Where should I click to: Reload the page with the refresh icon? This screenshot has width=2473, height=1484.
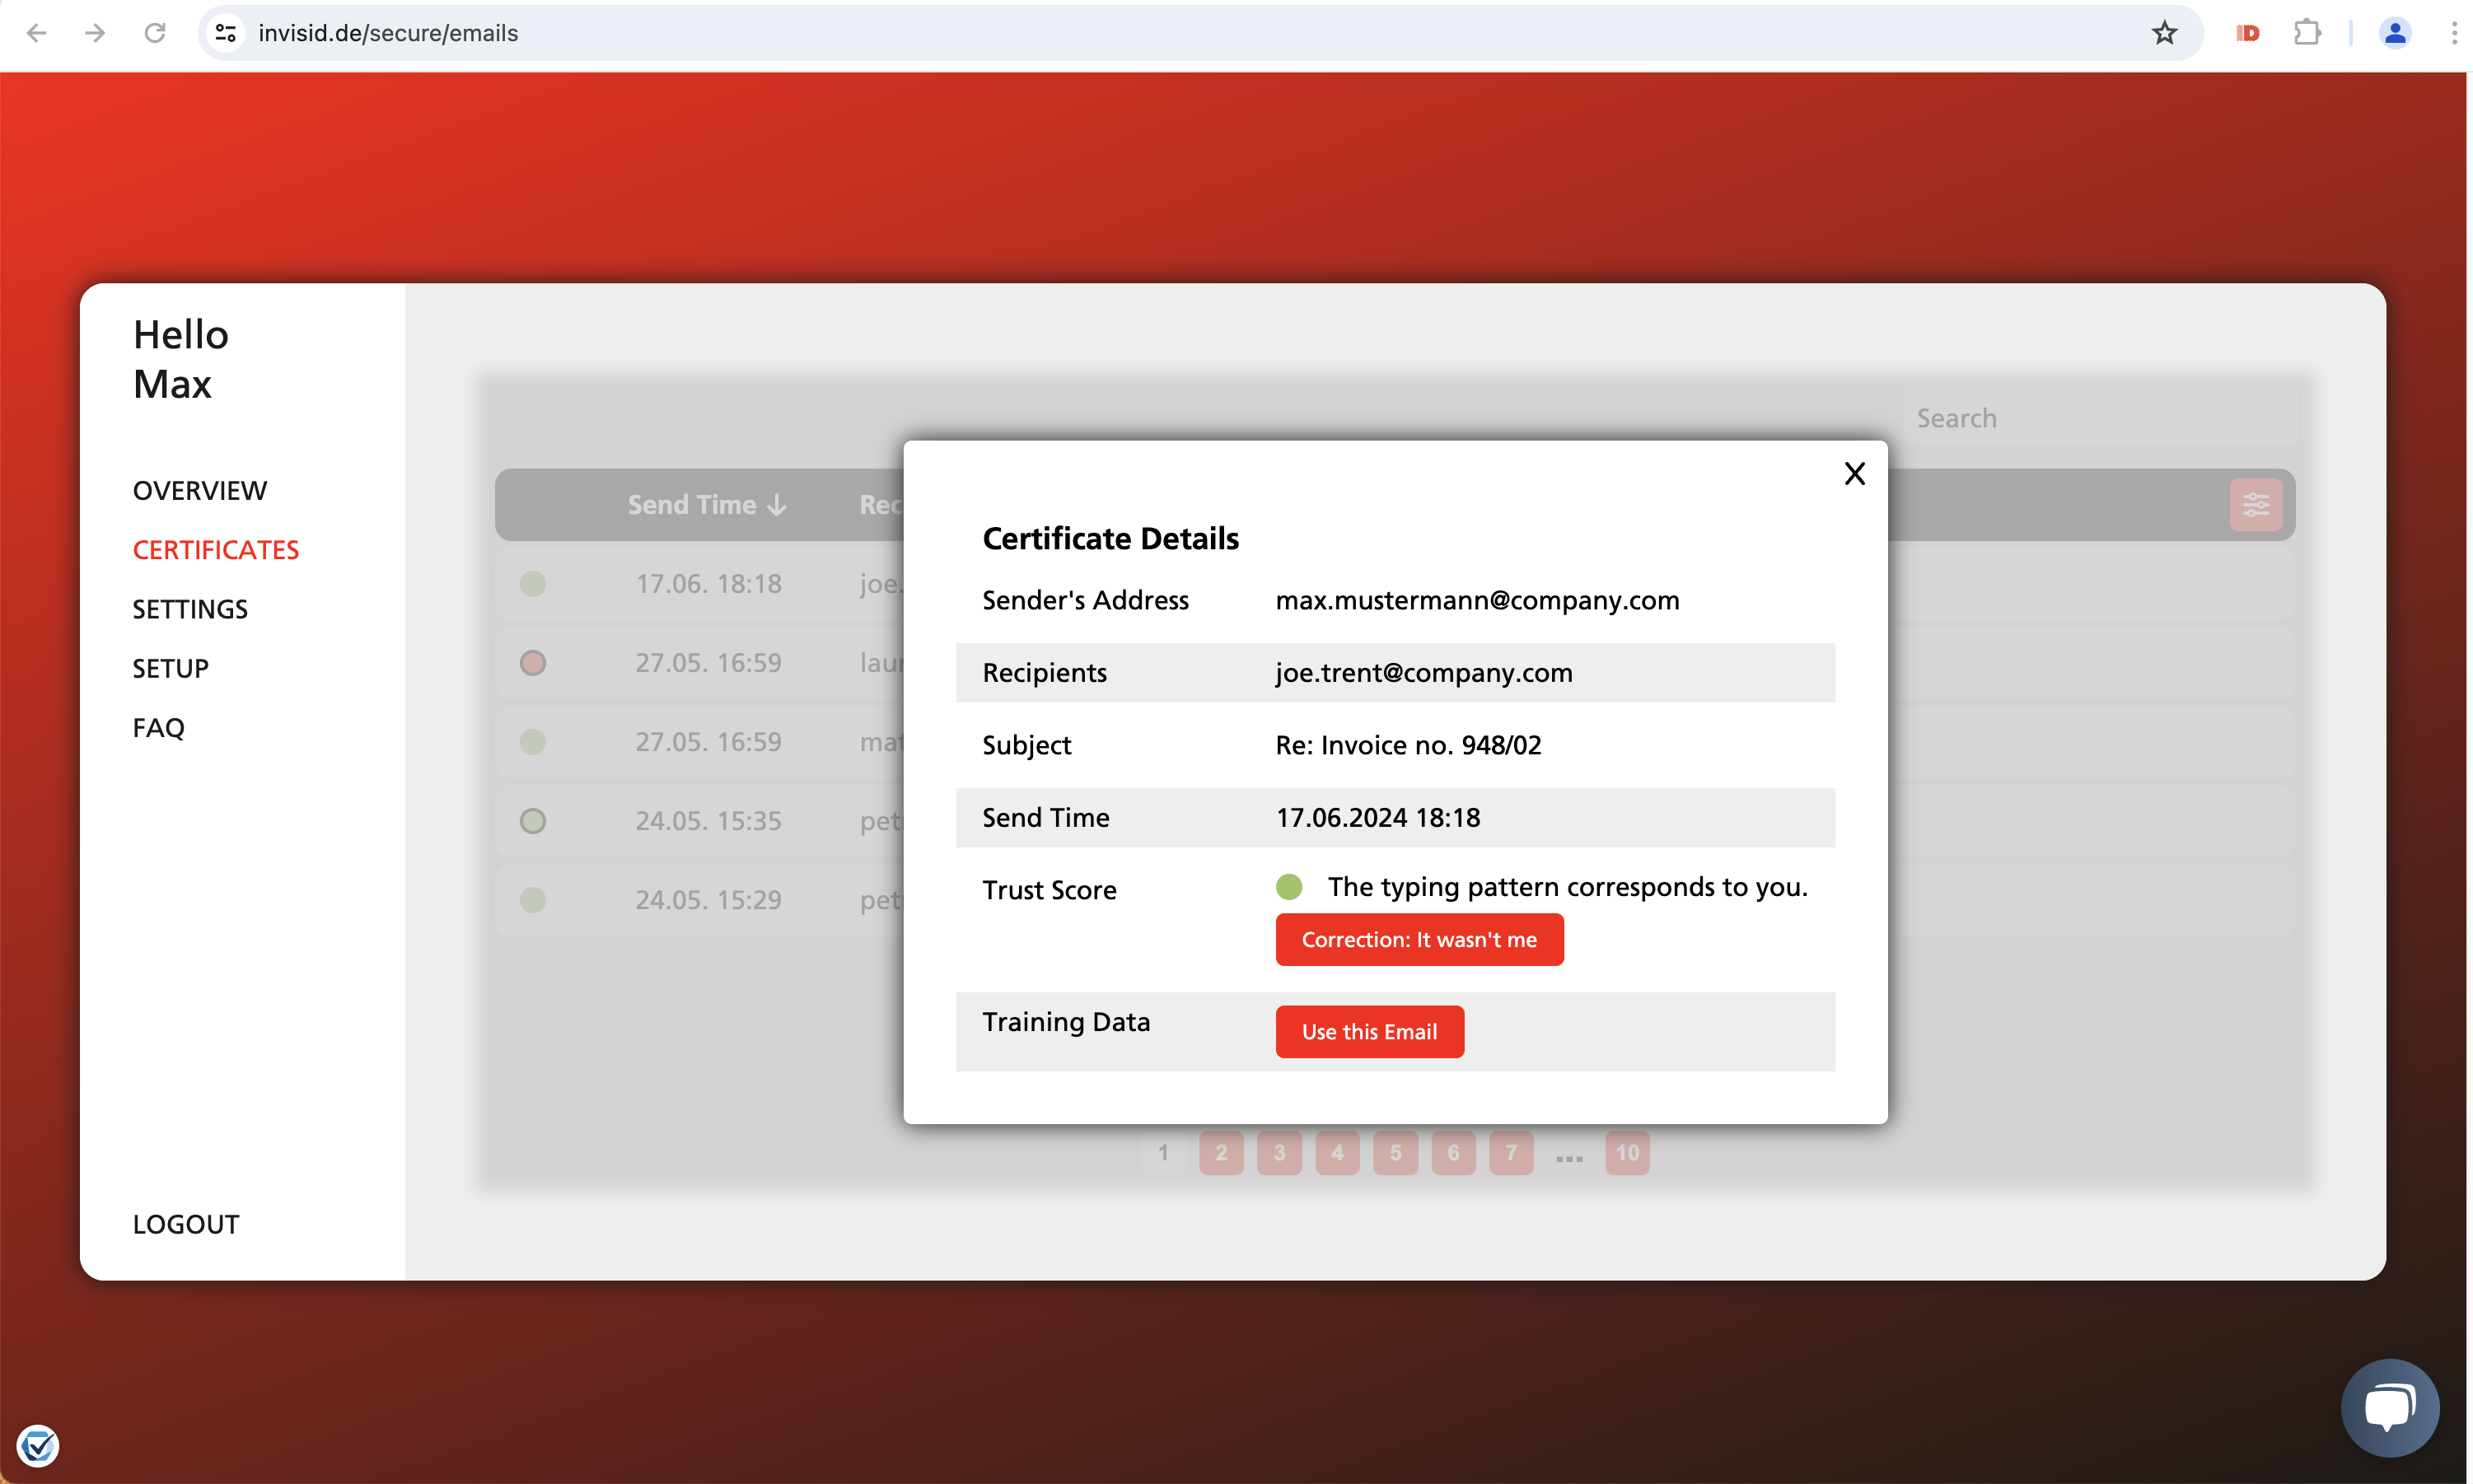(155, 33)
